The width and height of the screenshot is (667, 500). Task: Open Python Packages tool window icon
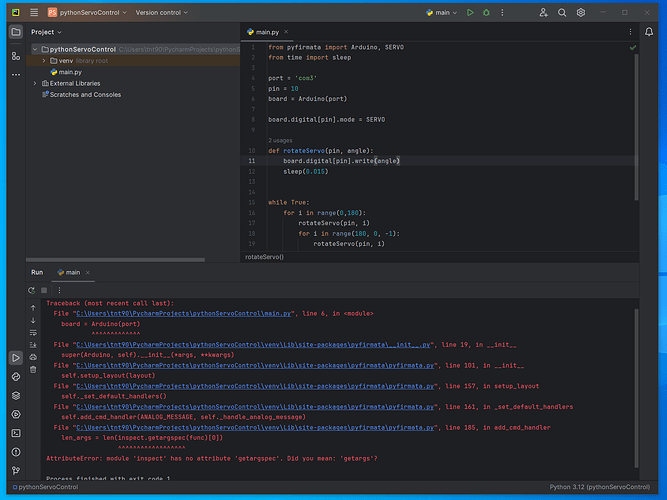16,377
